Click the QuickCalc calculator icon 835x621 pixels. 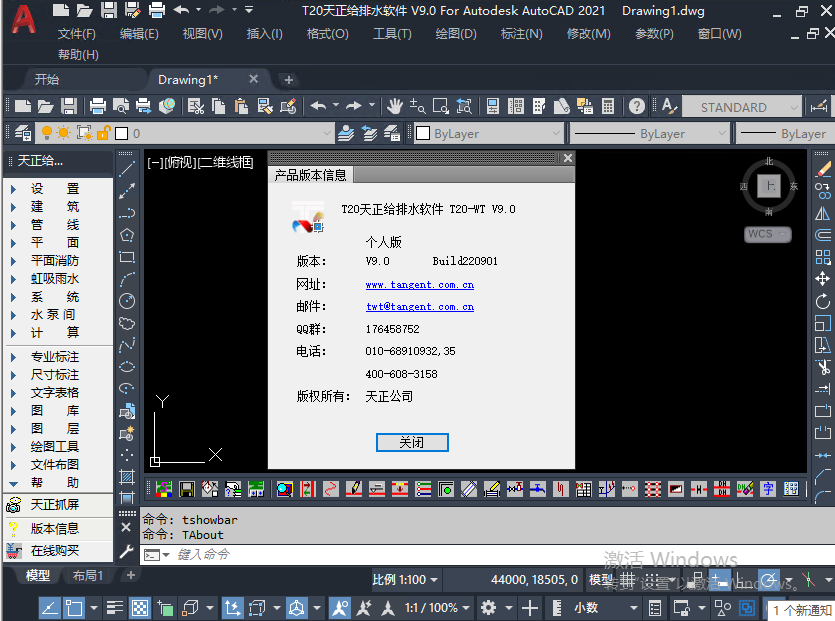[x=608, y=107]
